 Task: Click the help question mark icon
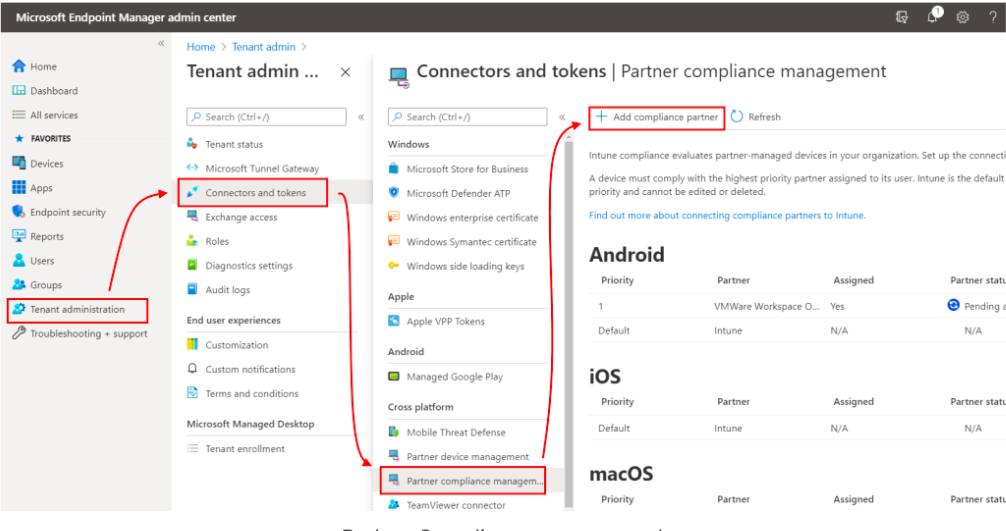pyautogui.click(x=993, y=17)
